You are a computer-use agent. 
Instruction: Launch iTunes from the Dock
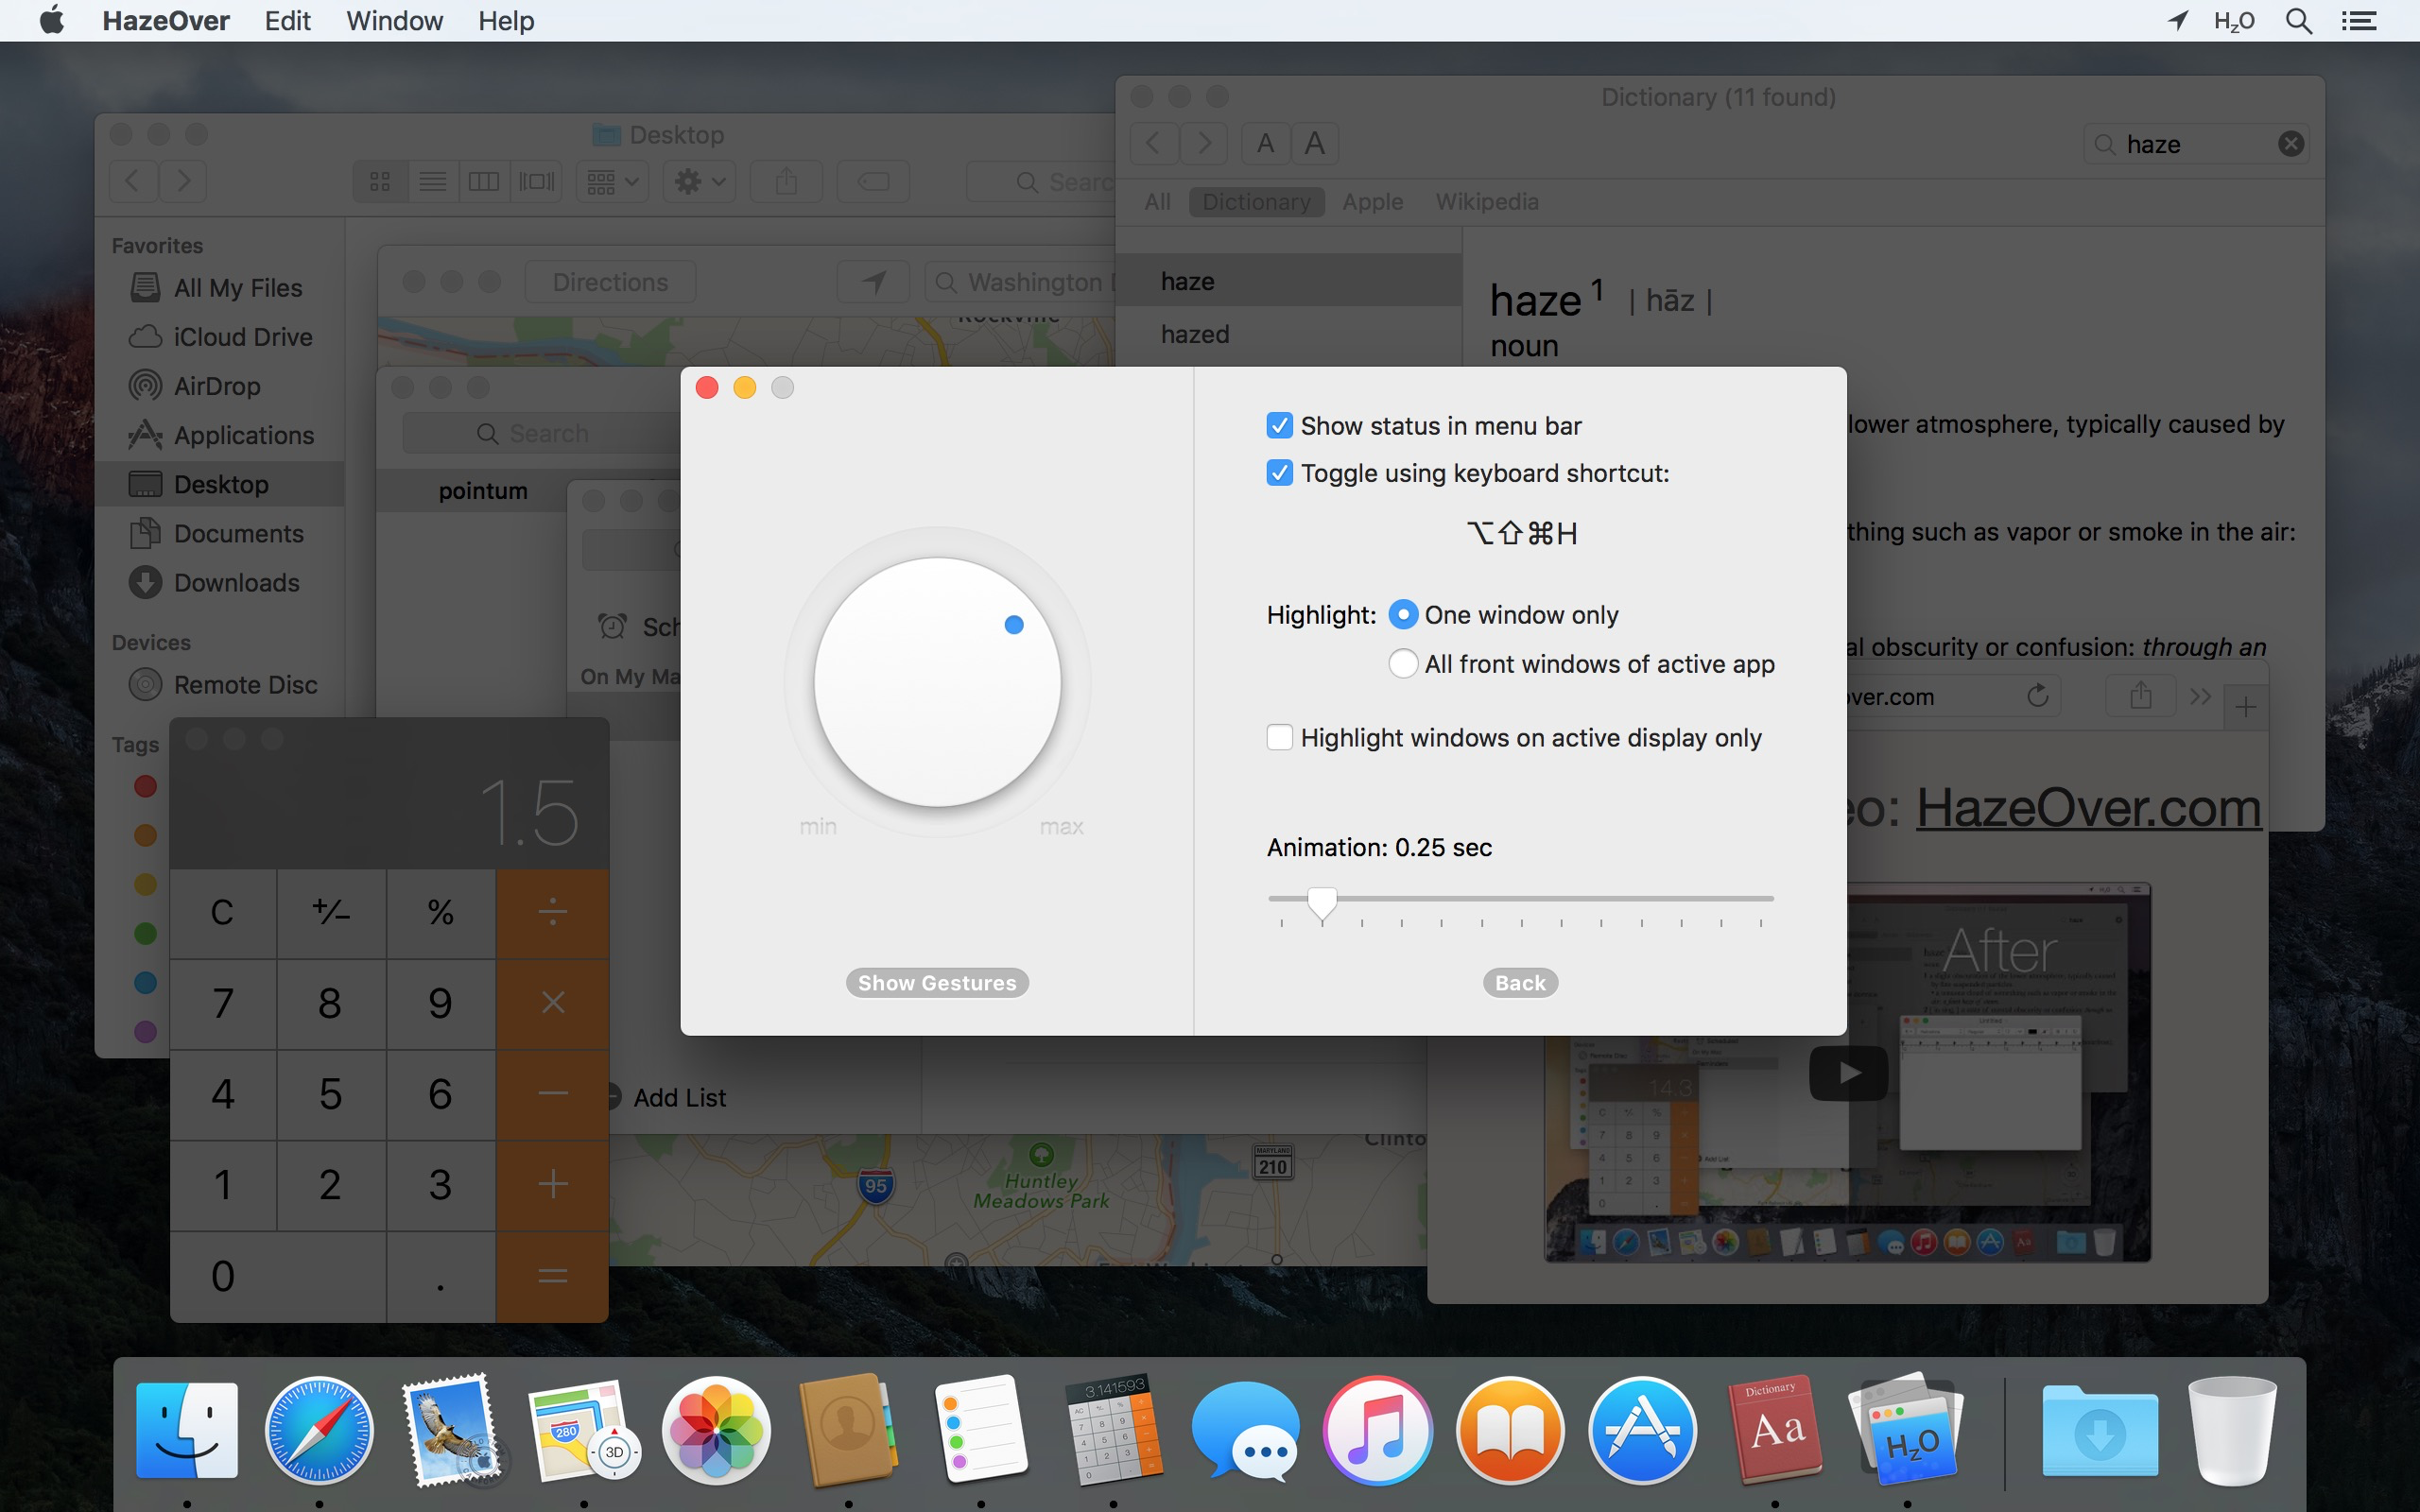(x=1377, y=1430)
